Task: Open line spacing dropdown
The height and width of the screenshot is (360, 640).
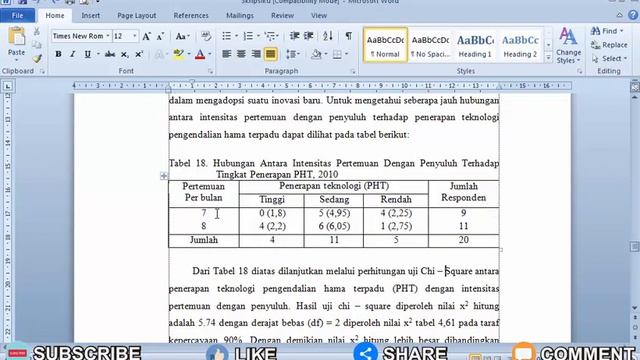Action: [x=293, y=54]
